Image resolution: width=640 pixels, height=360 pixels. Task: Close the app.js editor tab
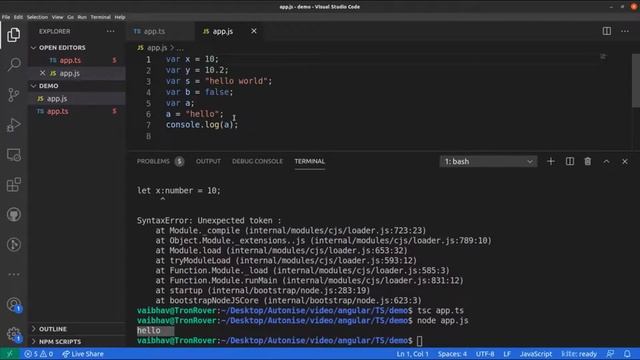(x=254, y=31)
